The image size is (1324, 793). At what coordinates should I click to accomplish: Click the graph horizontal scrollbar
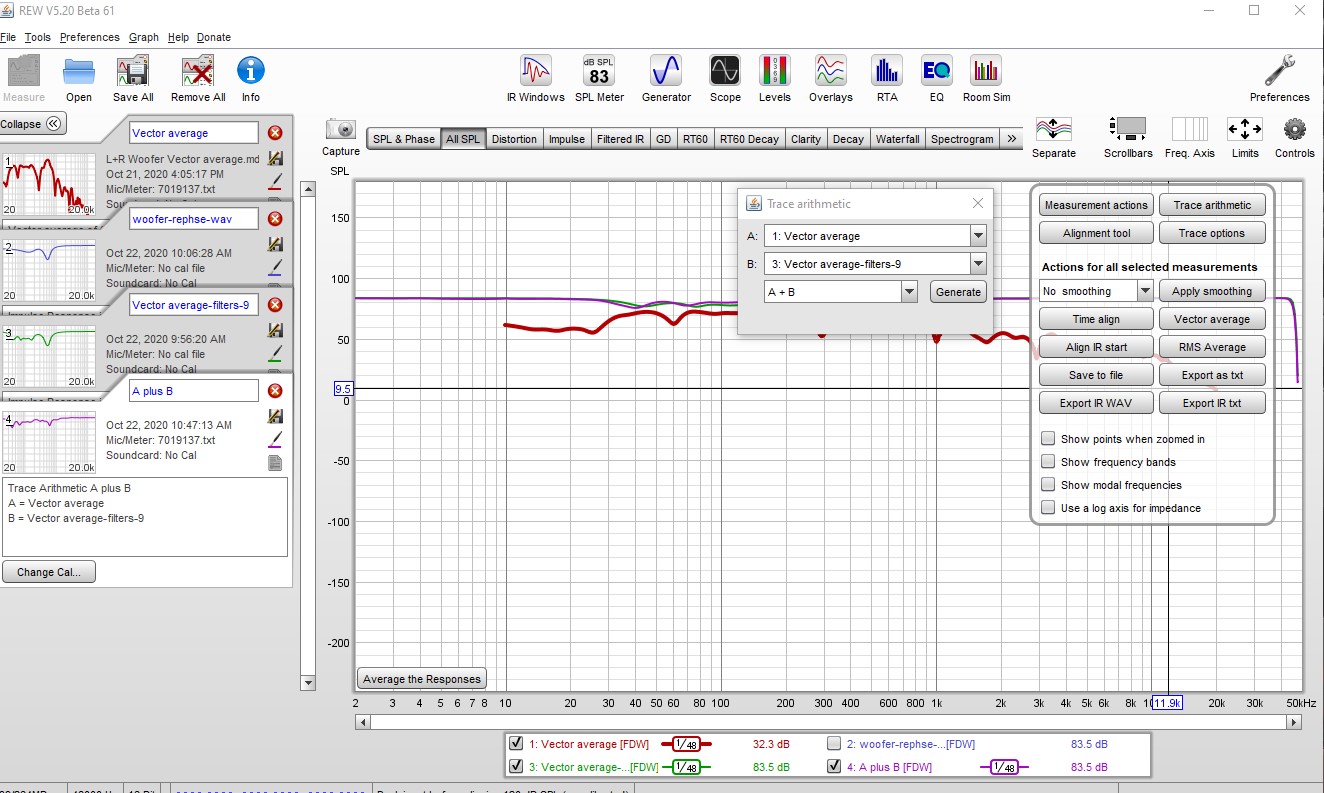830,721
